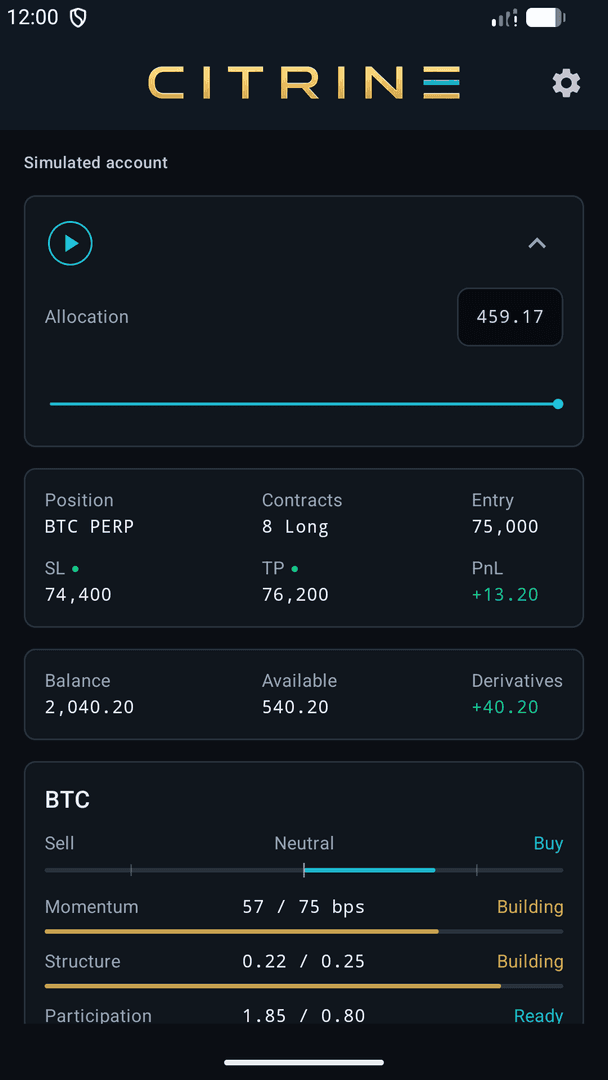608x1080 pixels.
Task: Tap the Structure Building status
Action: (x=530, y=962)
